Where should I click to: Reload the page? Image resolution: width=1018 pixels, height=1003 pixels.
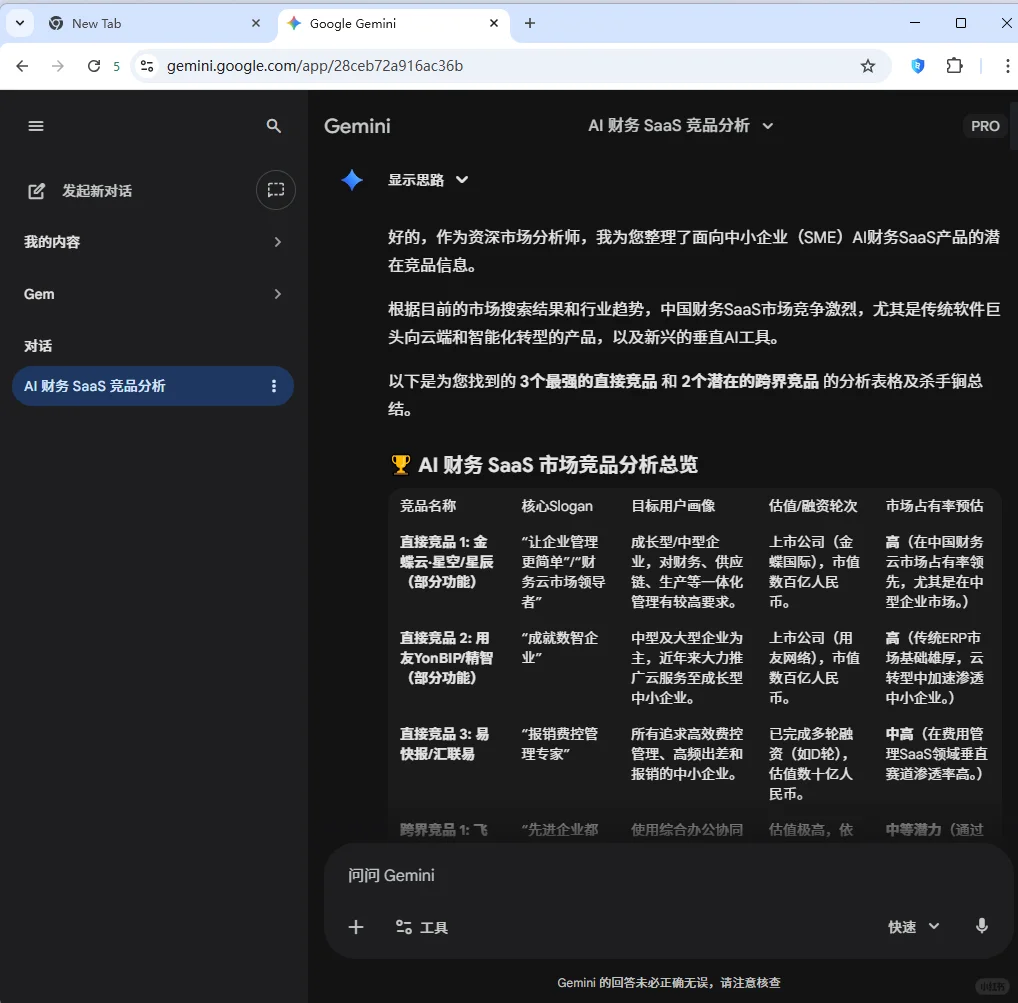[x=93, y=66]
